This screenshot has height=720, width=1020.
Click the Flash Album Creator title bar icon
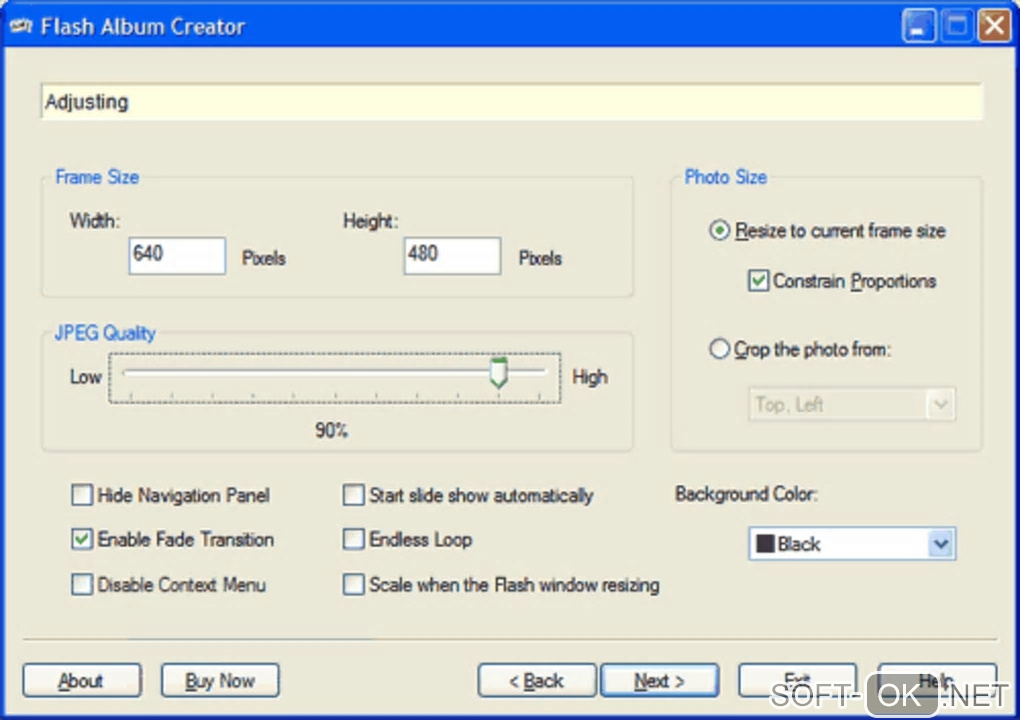[21, 27]
